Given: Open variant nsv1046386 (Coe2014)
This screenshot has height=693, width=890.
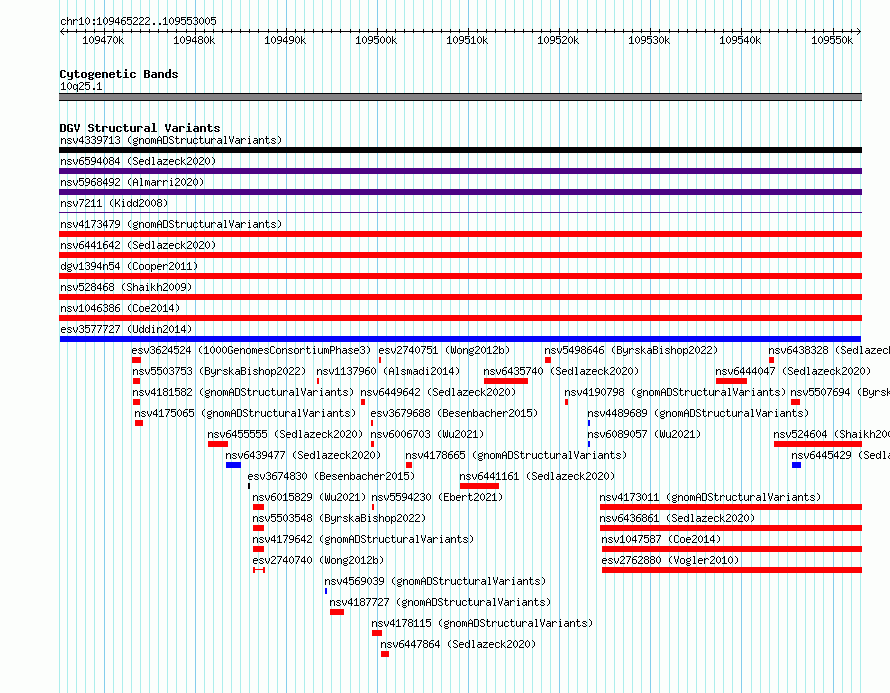Looking at the screenshot, I should pyautogui.click(x=120, y=308).
